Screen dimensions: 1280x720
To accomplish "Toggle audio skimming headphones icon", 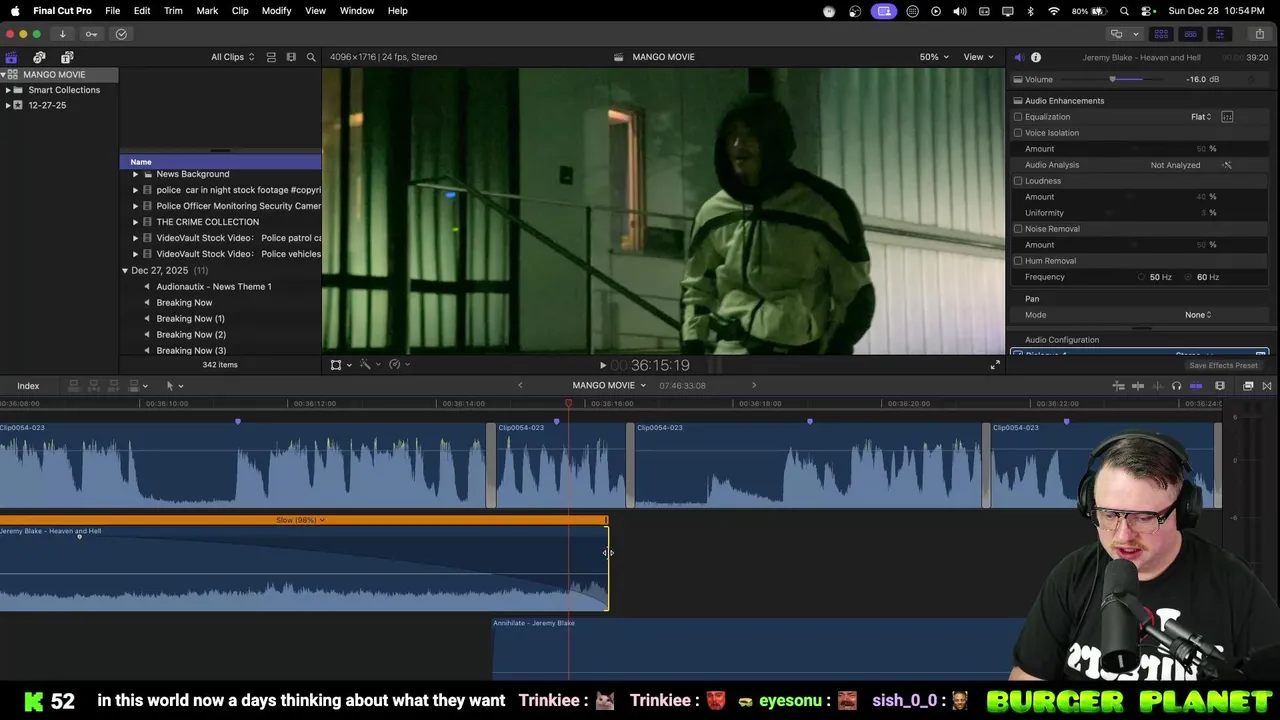I will (x=1176, y=386).
